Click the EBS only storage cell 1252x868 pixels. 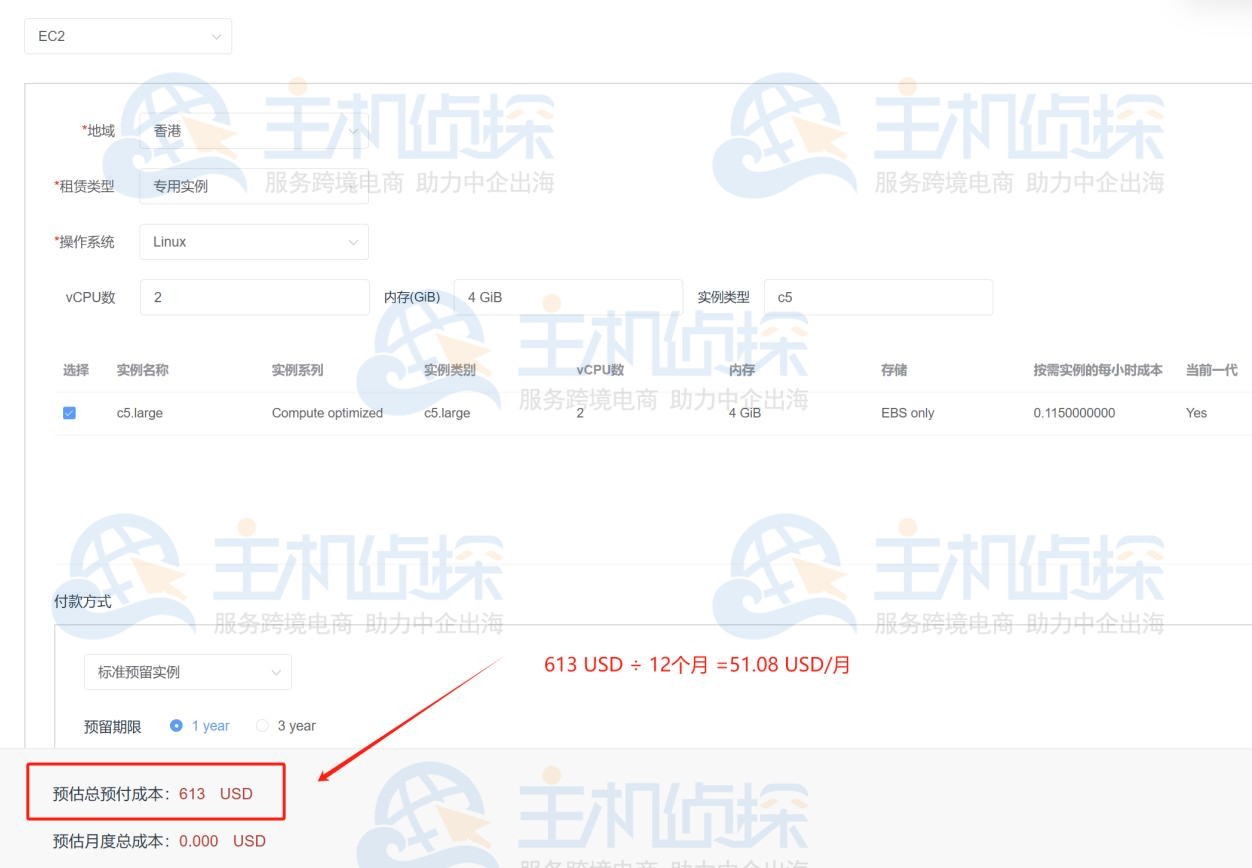click(908, 413)
